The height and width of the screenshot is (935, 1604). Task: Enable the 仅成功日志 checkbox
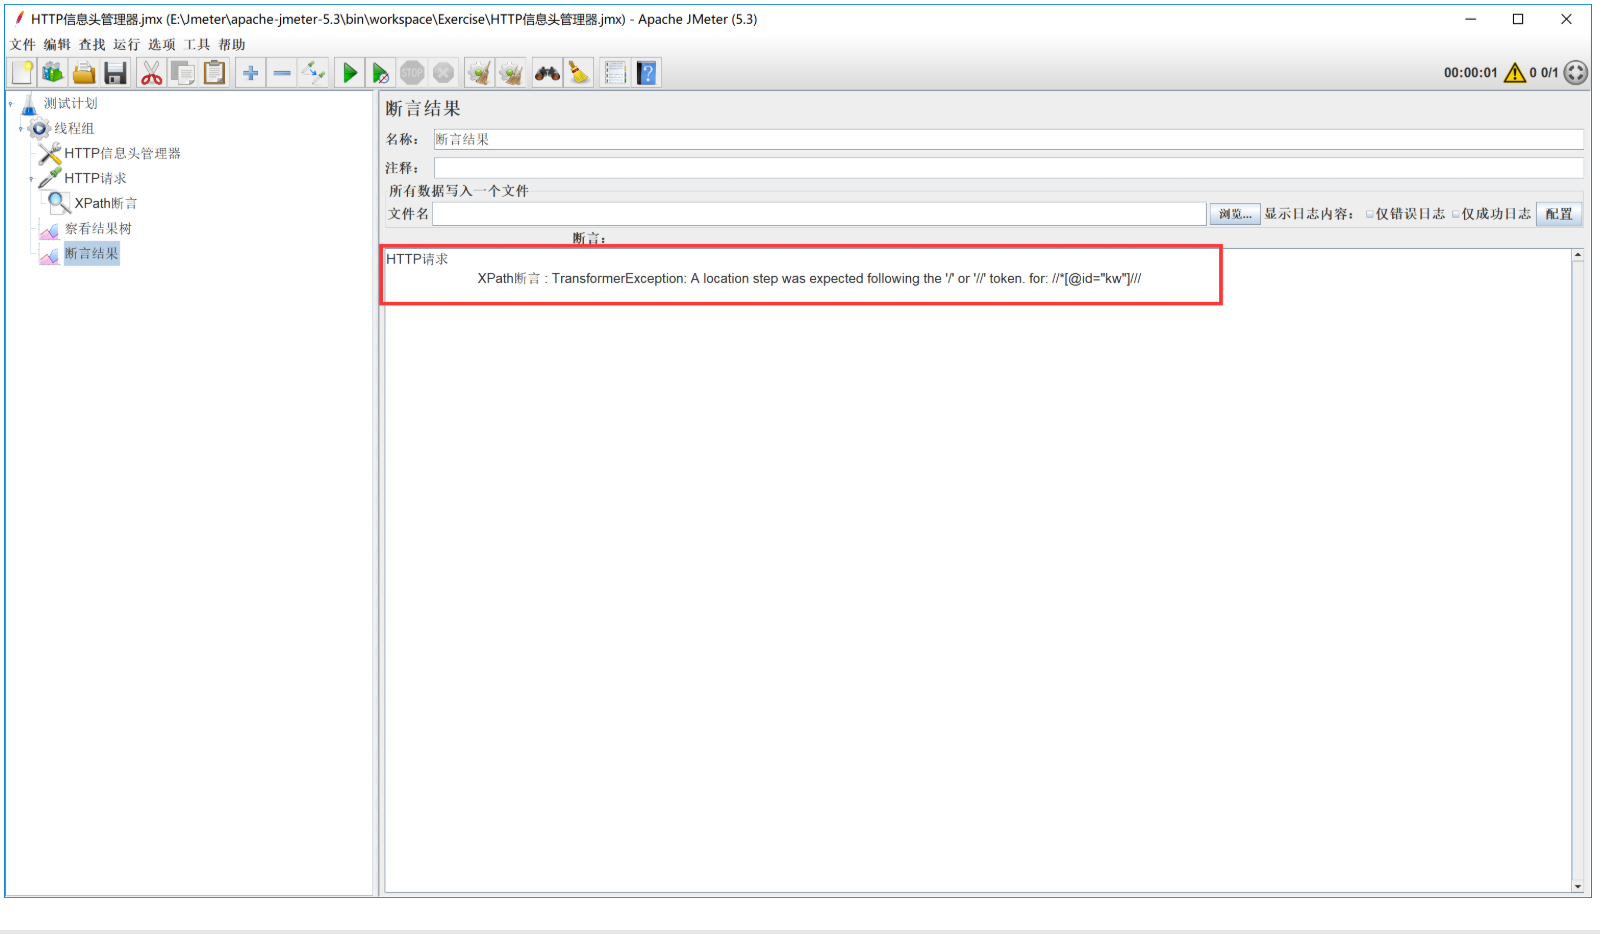pos(1458,213)
